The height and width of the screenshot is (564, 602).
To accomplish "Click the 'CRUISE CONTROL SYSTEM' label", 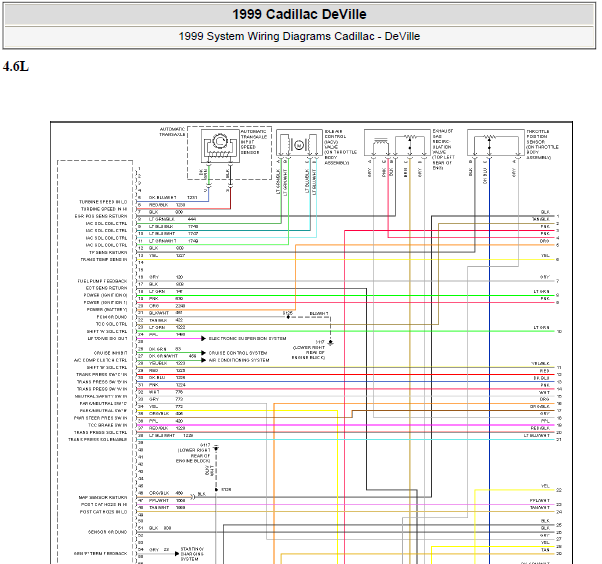I will 238,353.
